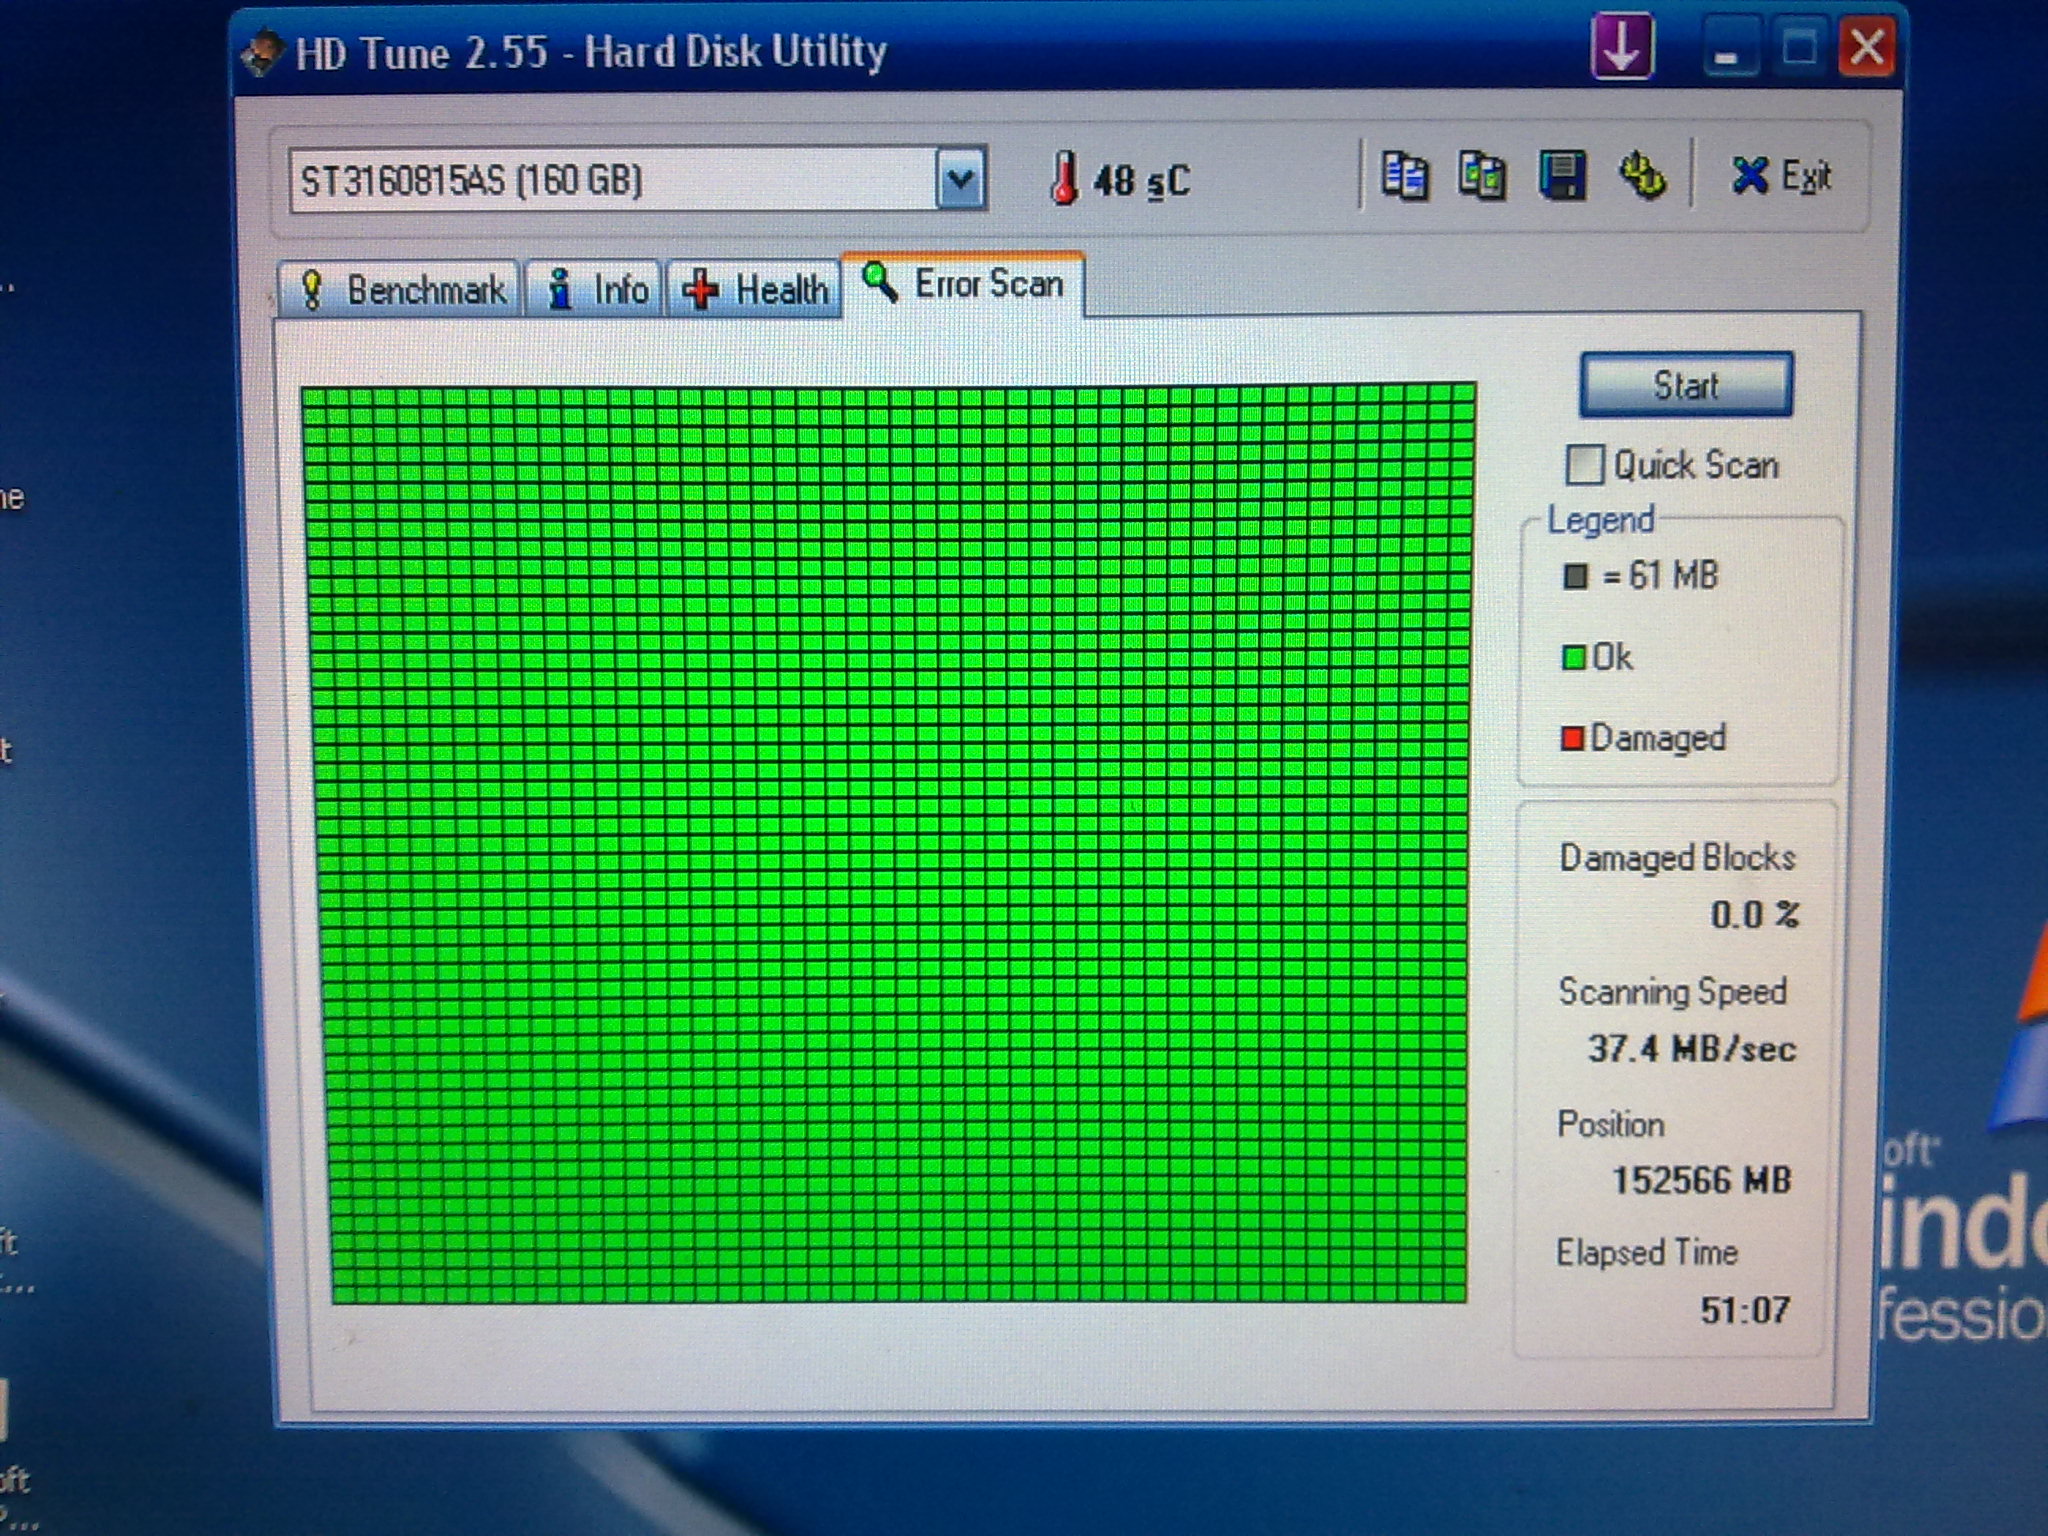The image size is (2048, 1536).
Task: Enable the Quick Scan checkbox
Action: (1584, 465)
